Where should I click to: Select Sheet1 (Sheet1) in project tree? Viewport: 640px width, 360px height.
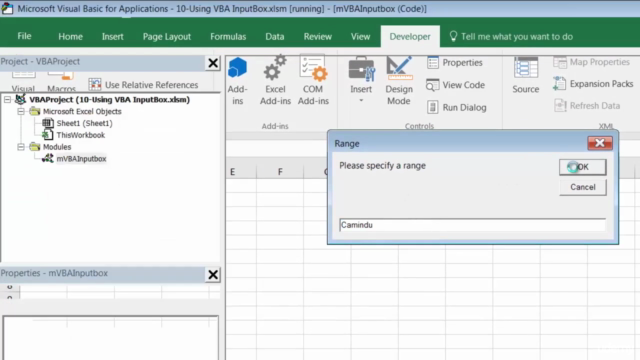[84, 123]
